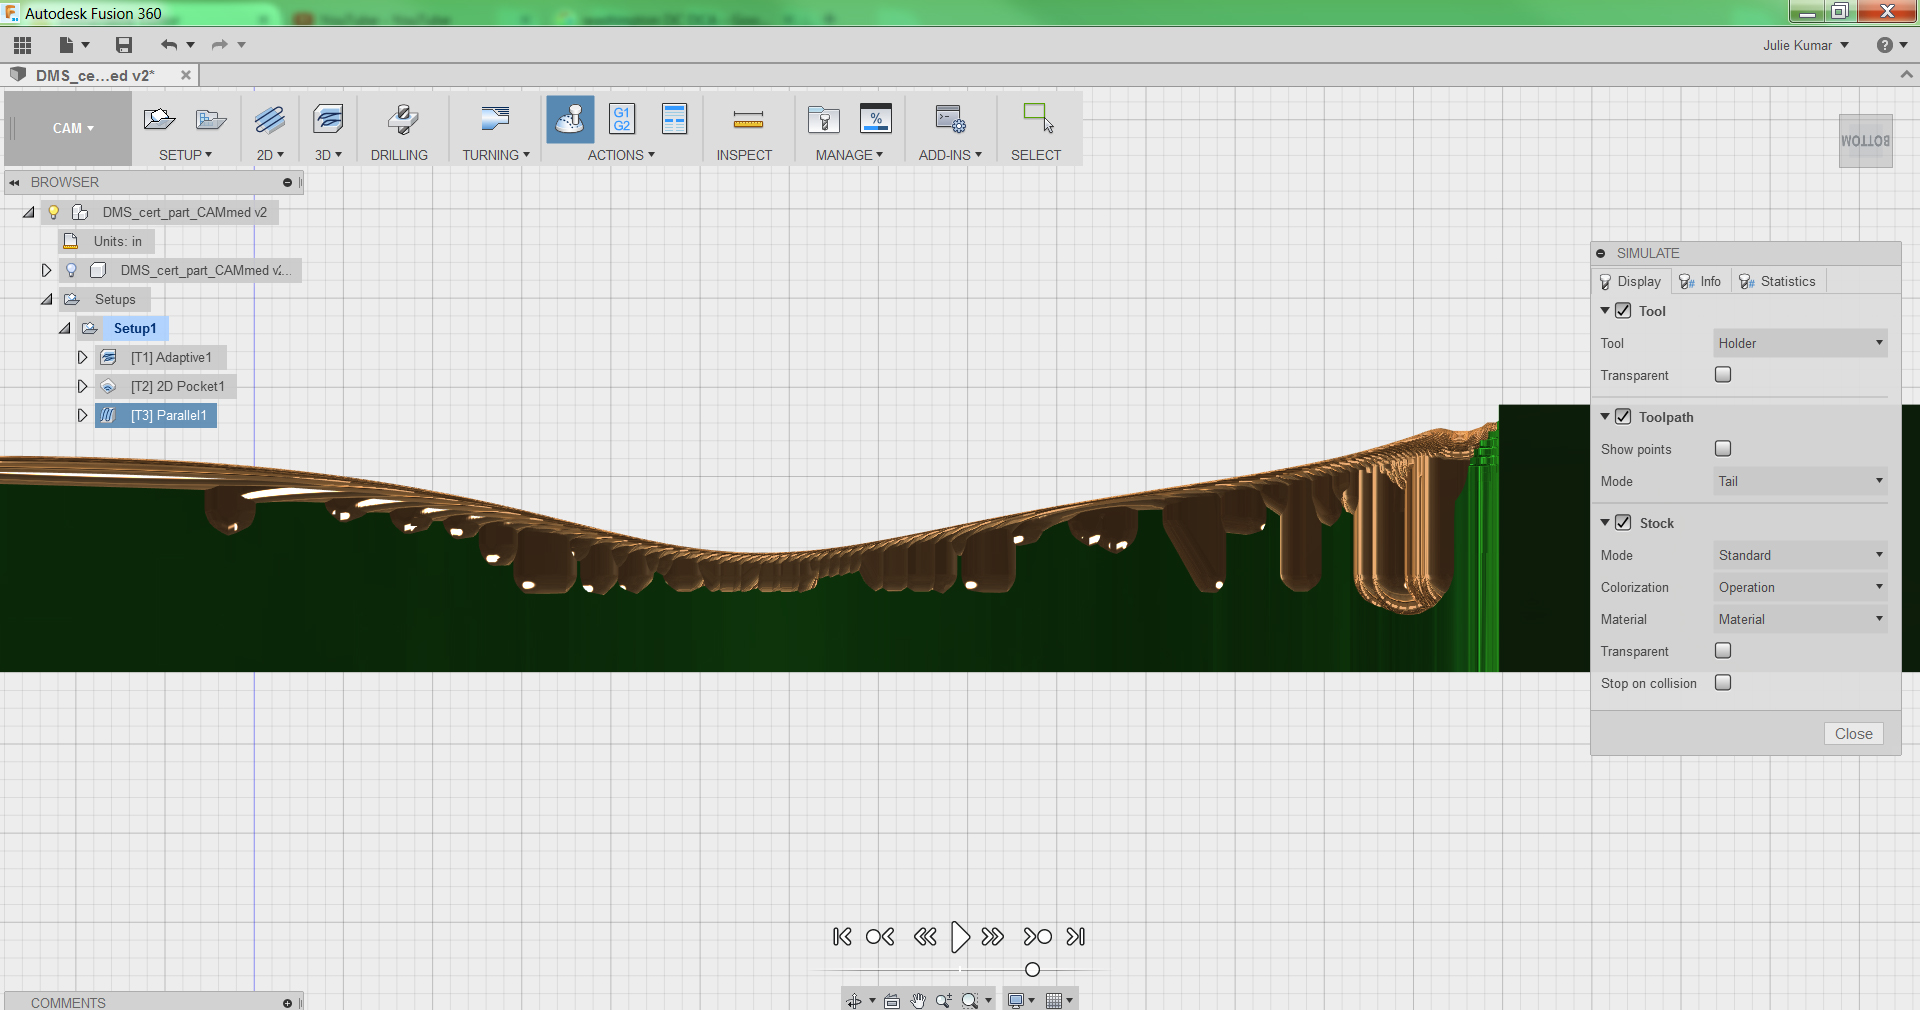Click the Drilling tool icon
The height and width of the screenshot is (1010, 1920).
click(x=402, y=120)
